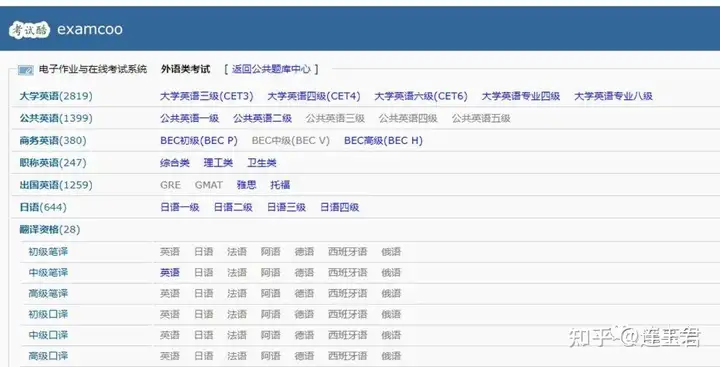Open 翻译资格(28) category
Viewport: 720px width, 367px height.
[x=50, y=229]
